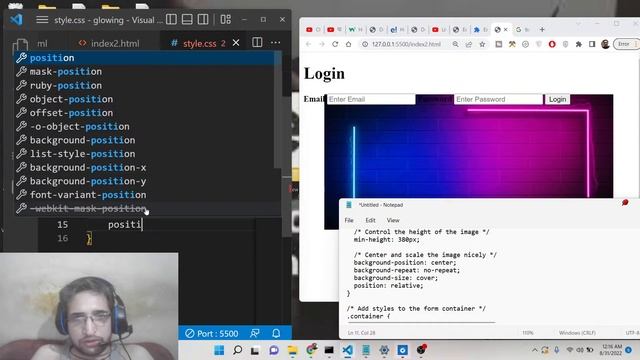
Task: Click the Enter Email field
Action: coord(371,99)
